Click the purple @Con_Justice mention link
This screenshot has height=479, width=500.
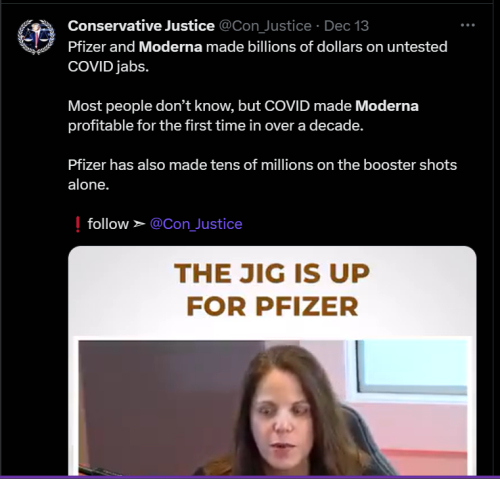click(196, 224)
